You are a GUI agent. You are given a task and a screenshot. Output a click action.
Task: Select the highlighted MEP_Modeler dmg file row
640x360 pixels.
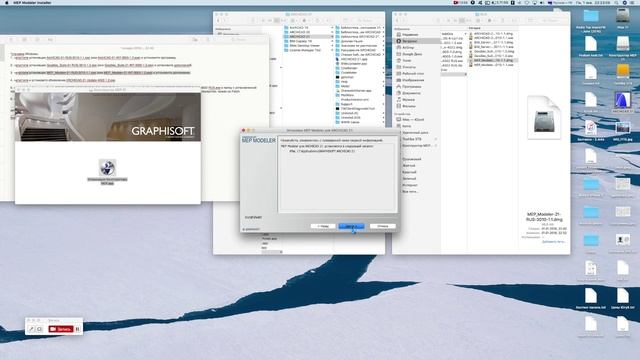click(x=493, y=60)
